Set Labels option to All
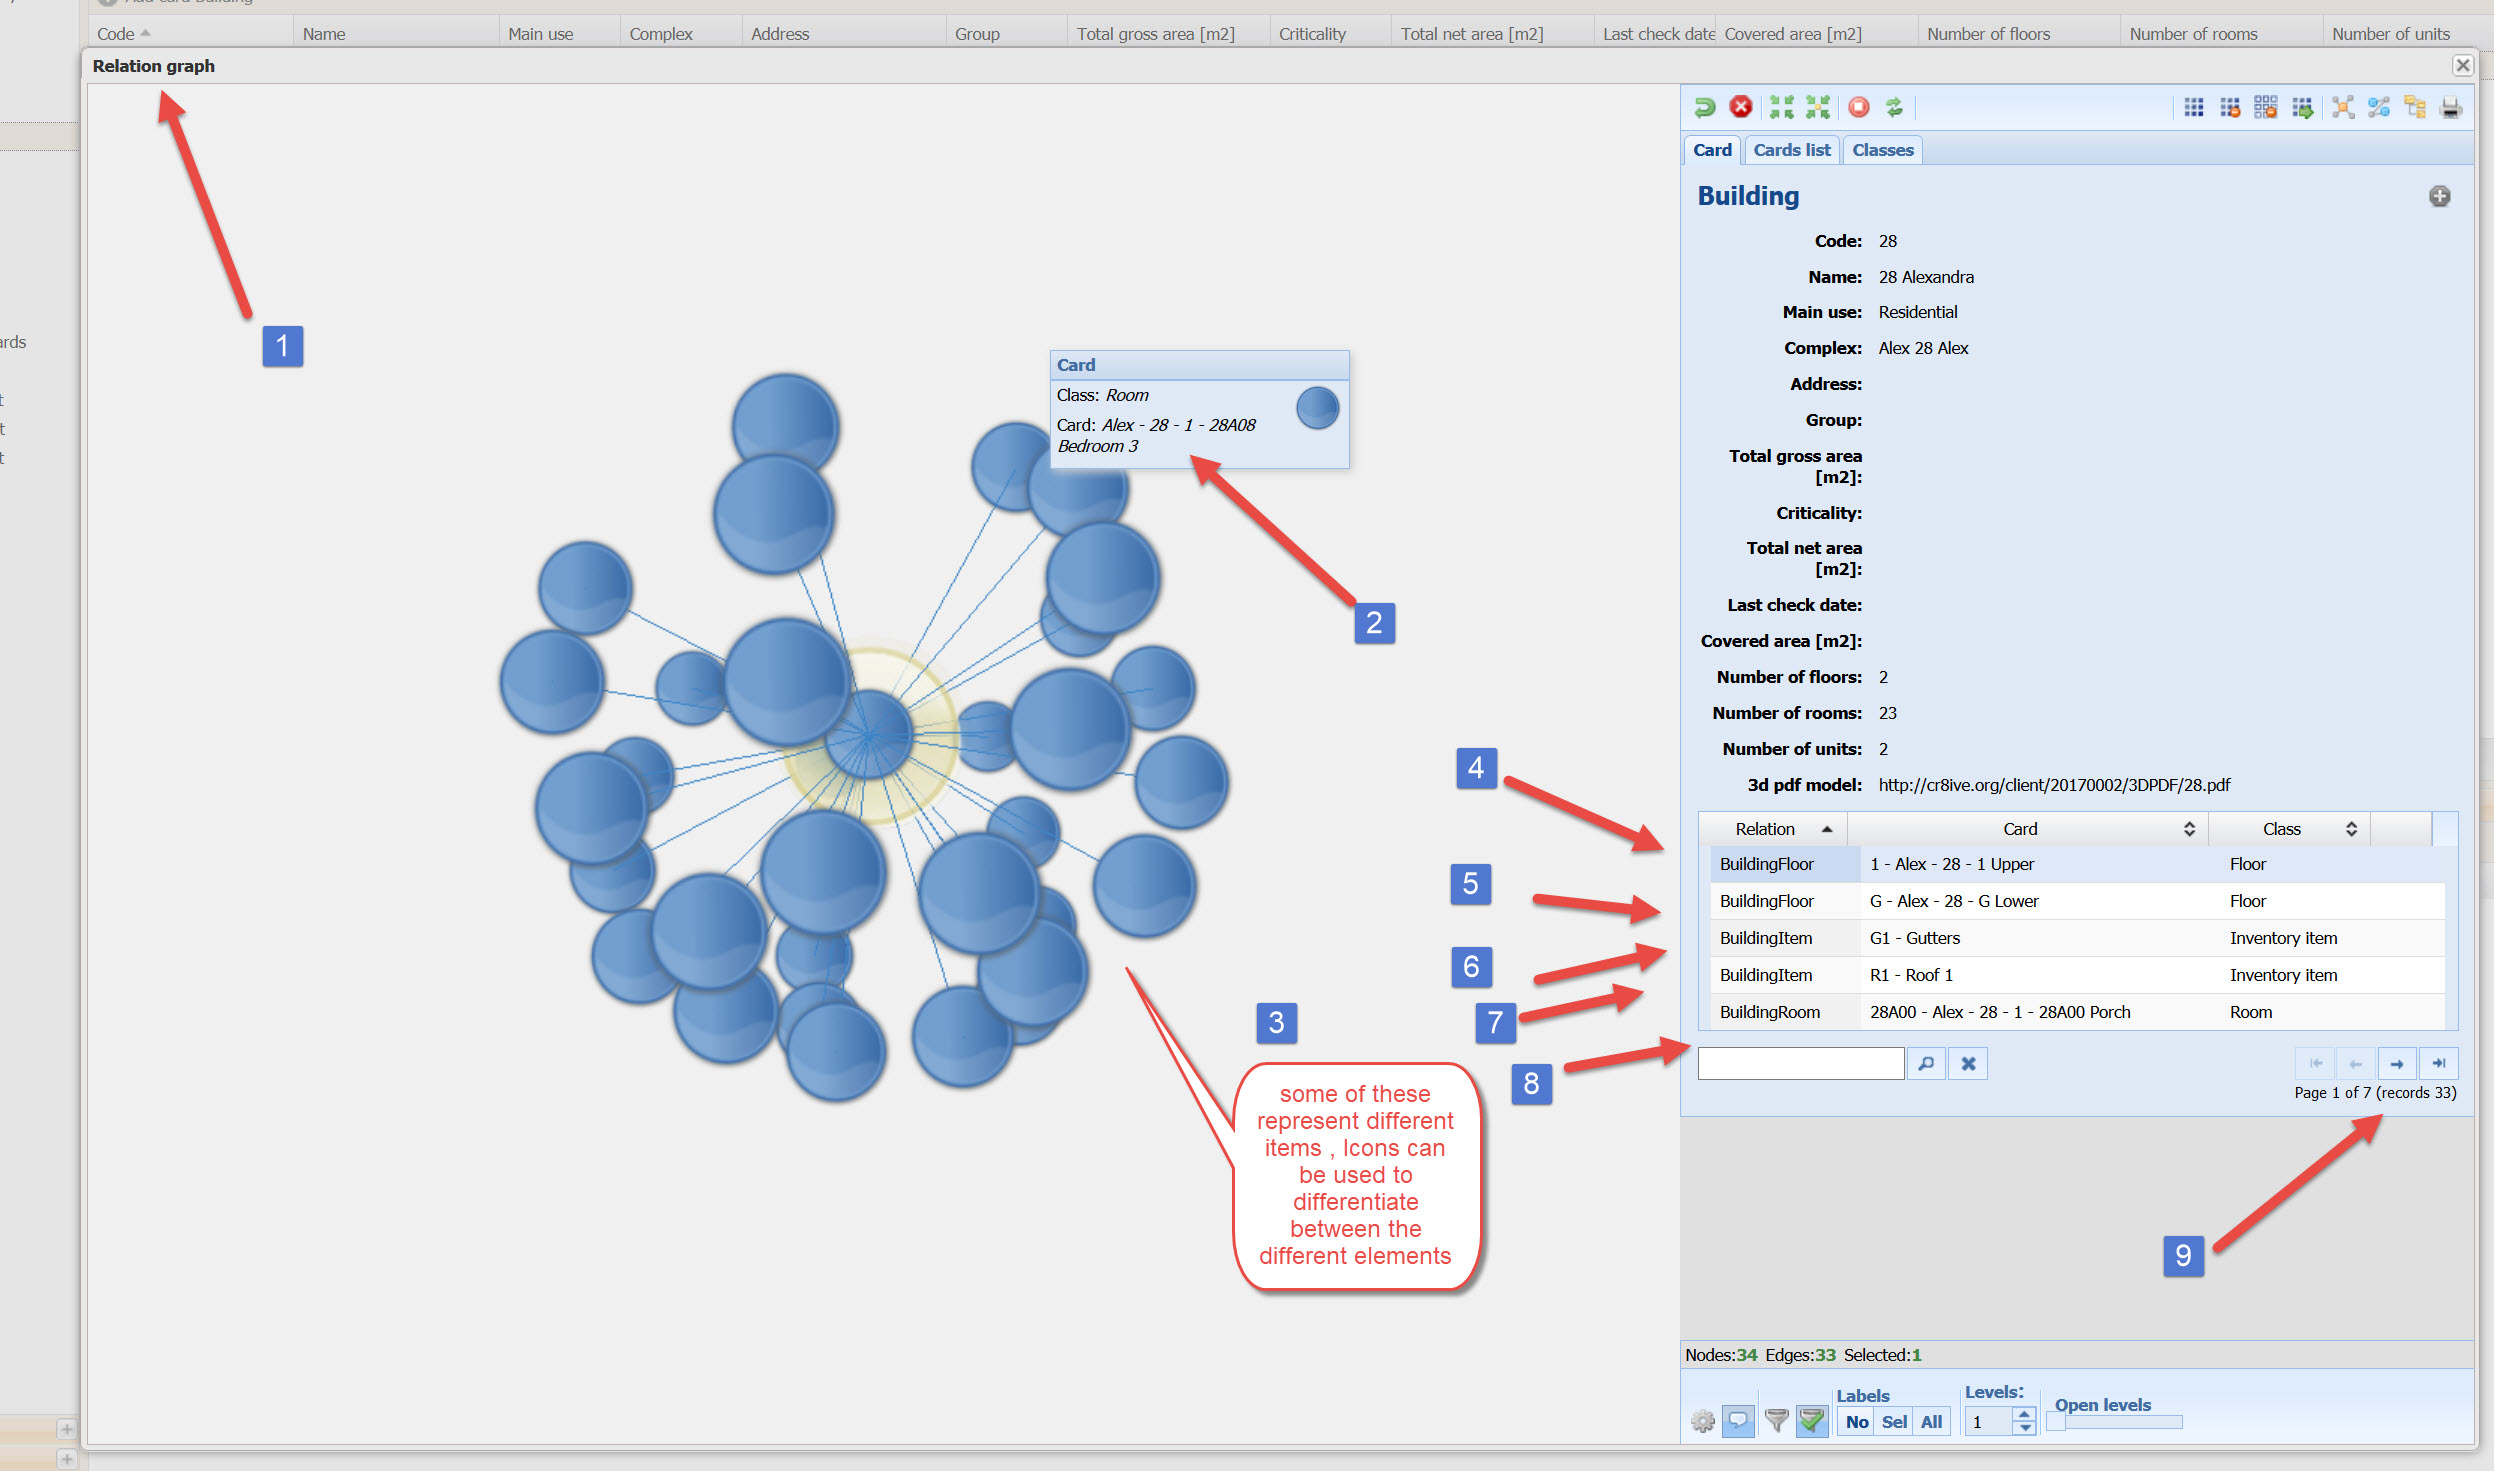This screenshot has height=1471, width=2494. 1931,1422
